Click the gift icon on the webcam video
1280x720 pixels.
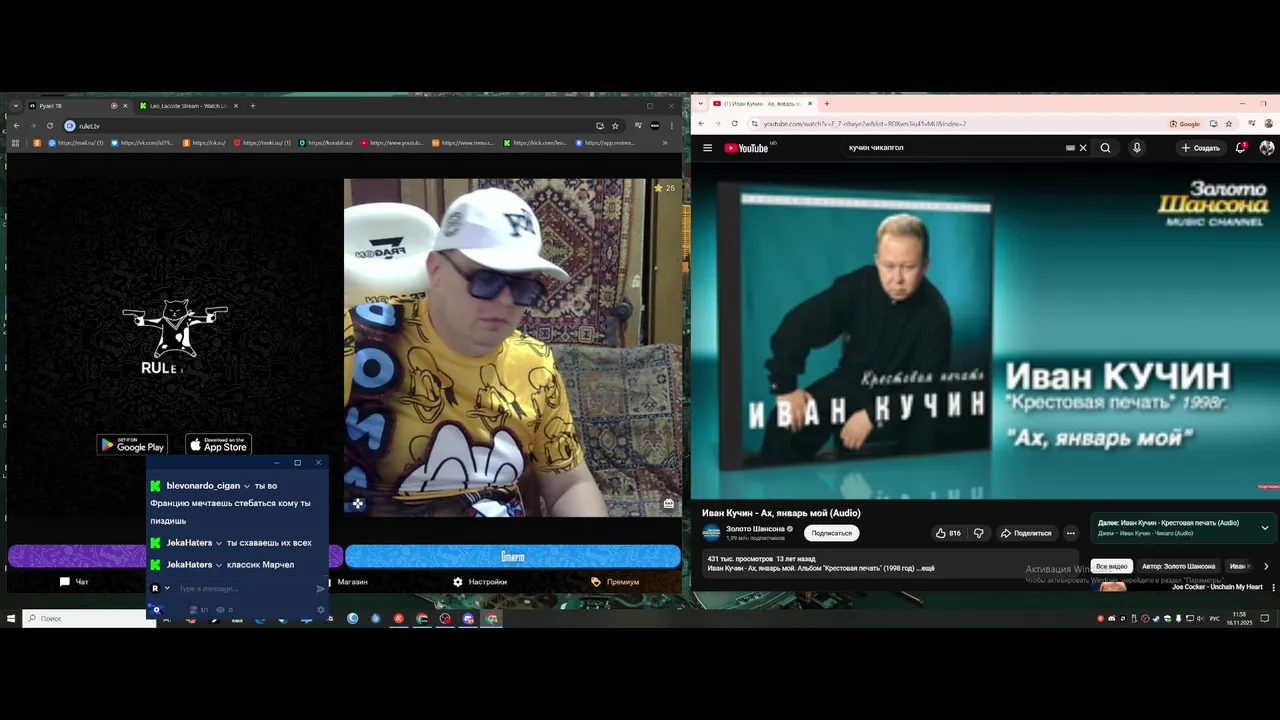668,504
